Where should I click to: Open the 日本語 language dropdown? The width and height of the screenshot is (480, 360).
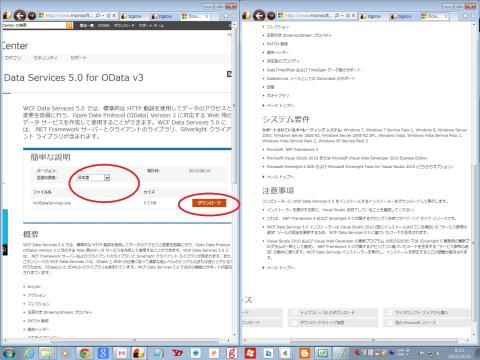[93, 178]
